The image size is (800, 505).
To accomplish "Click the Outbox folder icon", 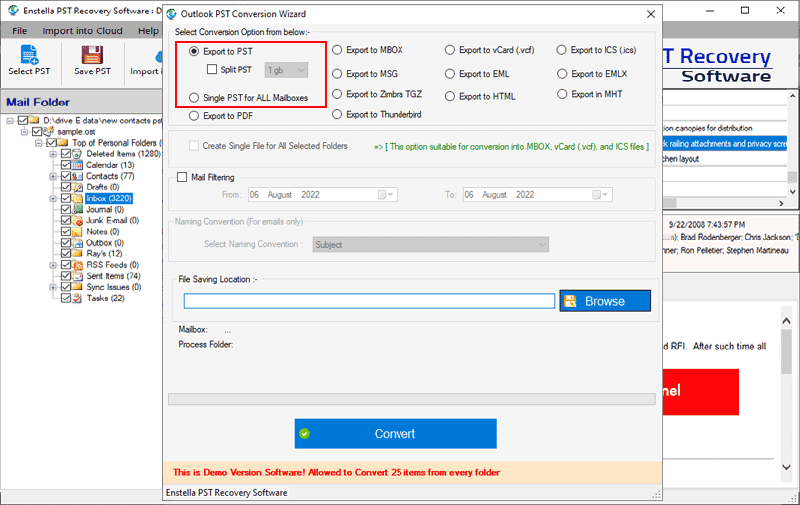I will (x=78, y=243).
